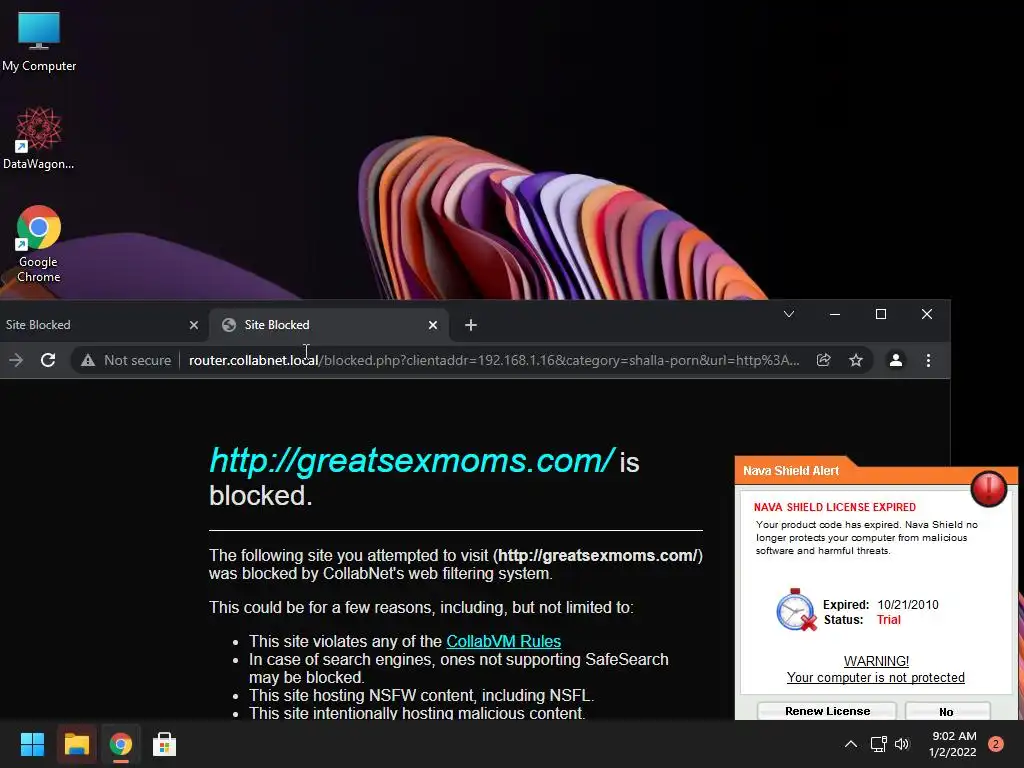Open the Windows Start menu
This screenshot has width=1024, height=768.
tap(32, 744)
